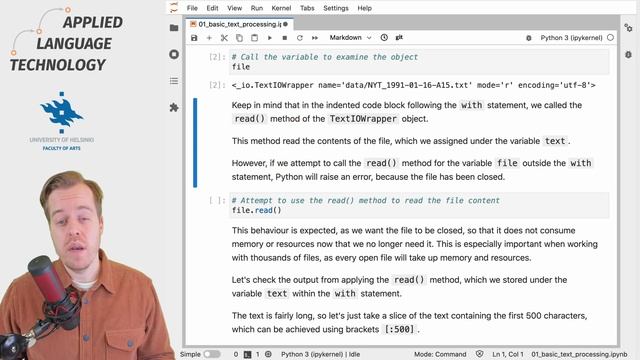Screen dimensions: 640x360
Task: Close the notebook tab via its unsaved dot
Action: pos(286,24)
